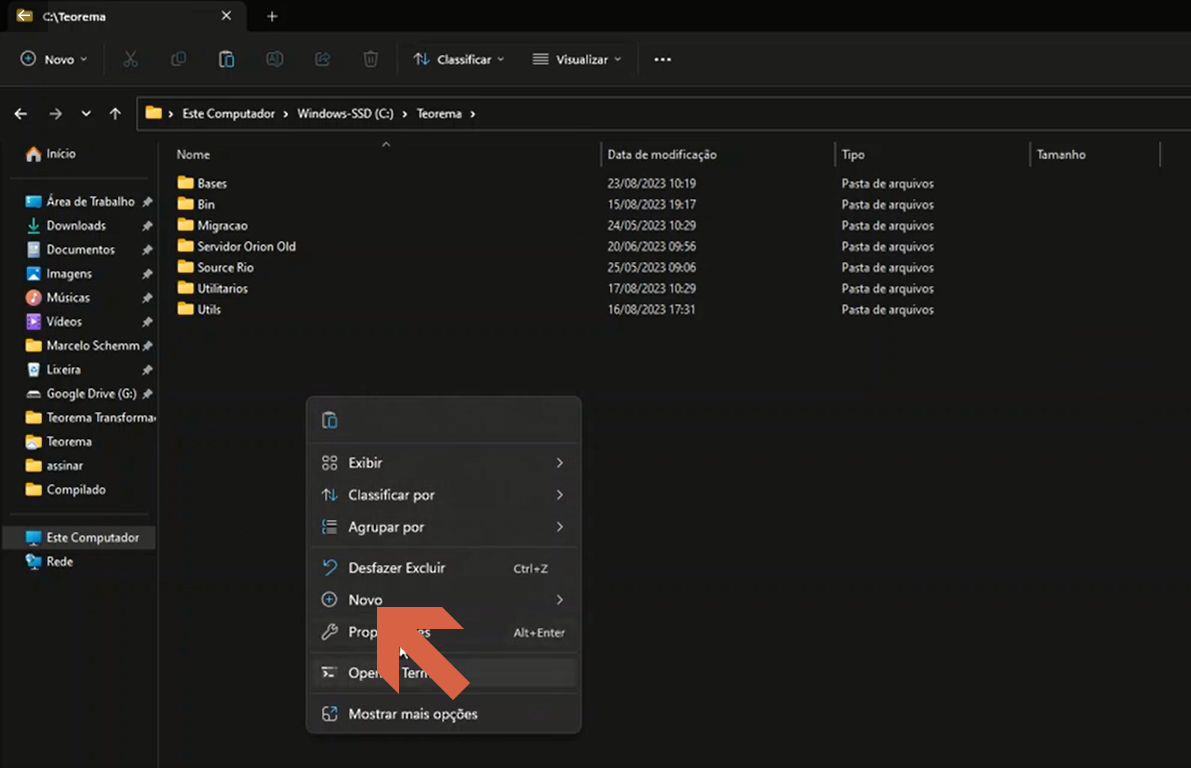Select the C:\Teorema tab

pyautogui.click(x=125, y=16)
